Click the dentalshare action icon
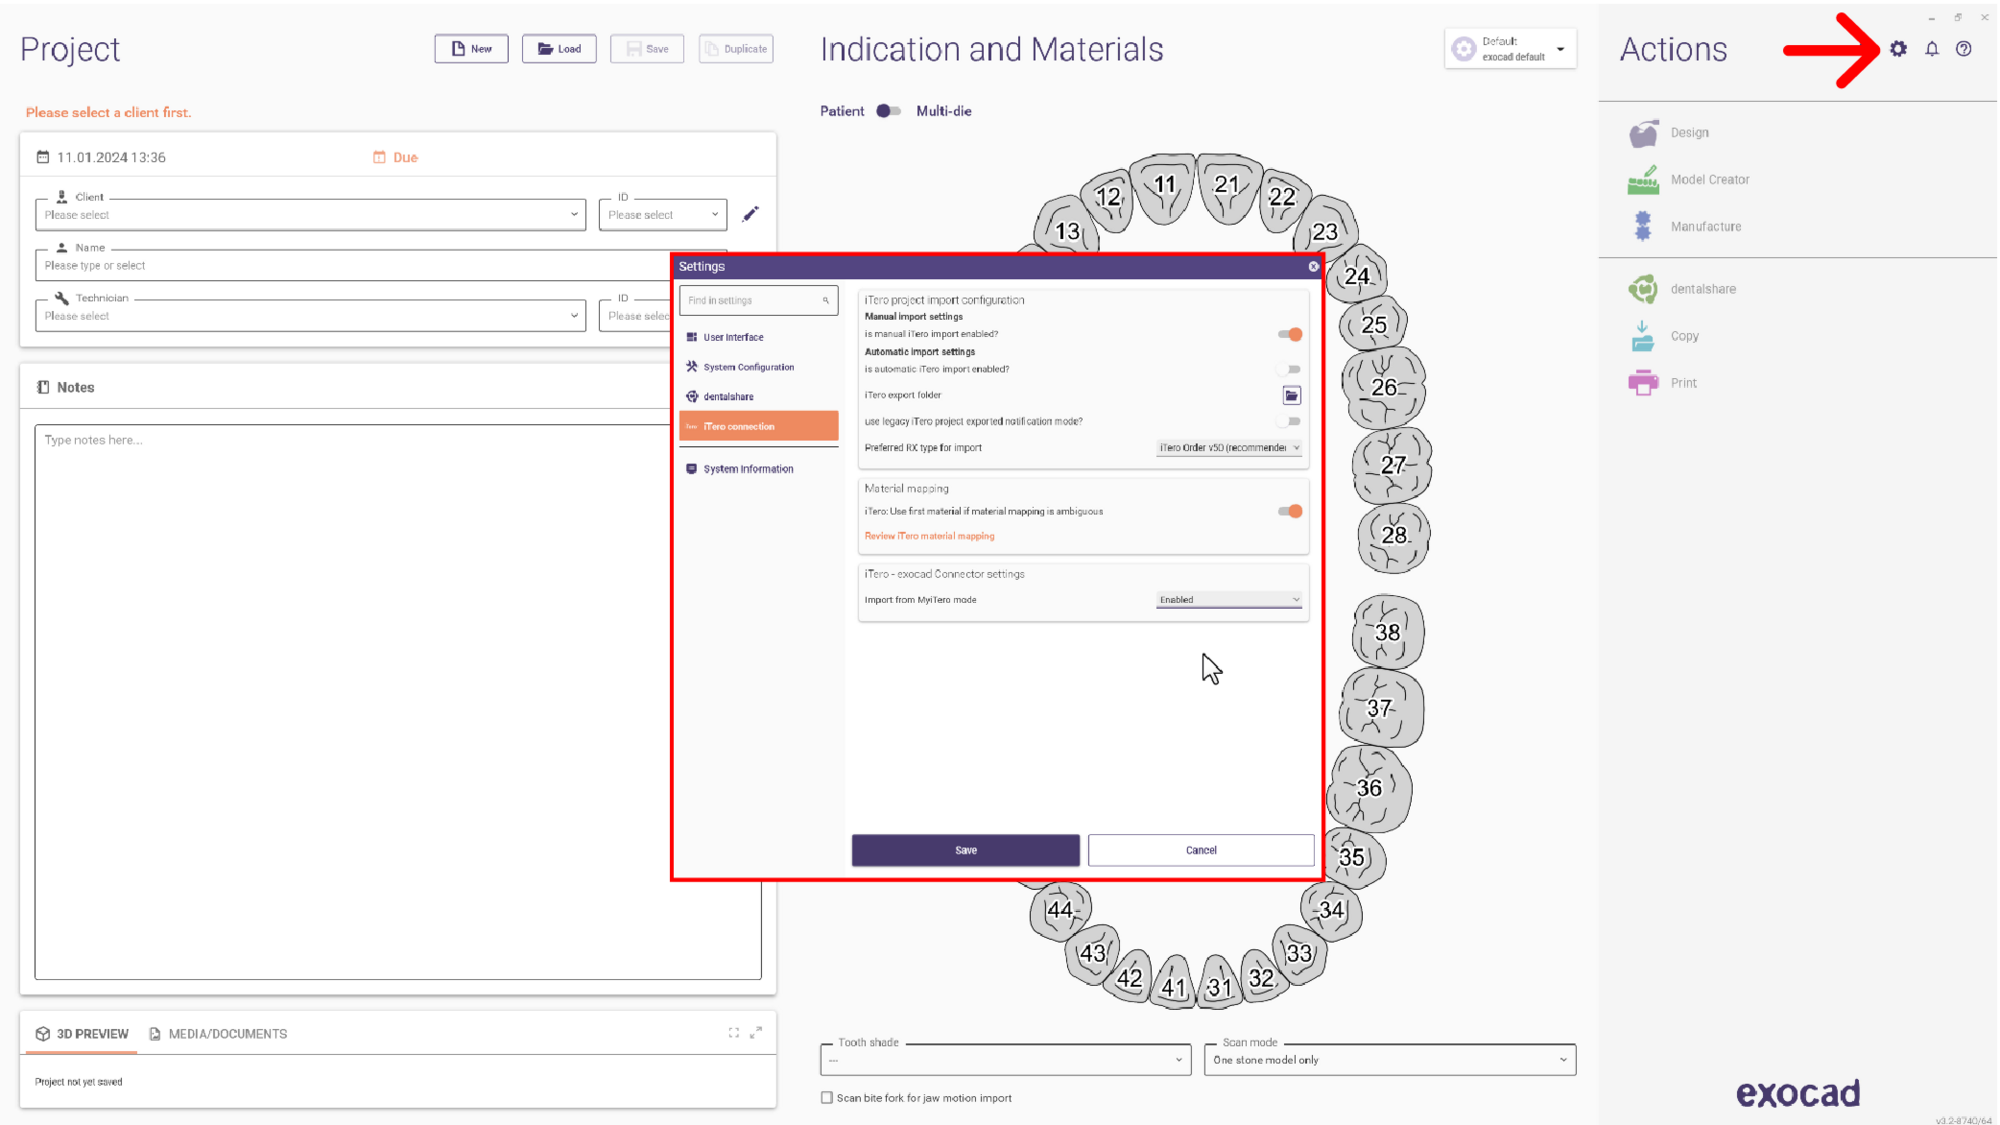The height and width of the screenshot is (1125, 2000). pos(1643,289)
